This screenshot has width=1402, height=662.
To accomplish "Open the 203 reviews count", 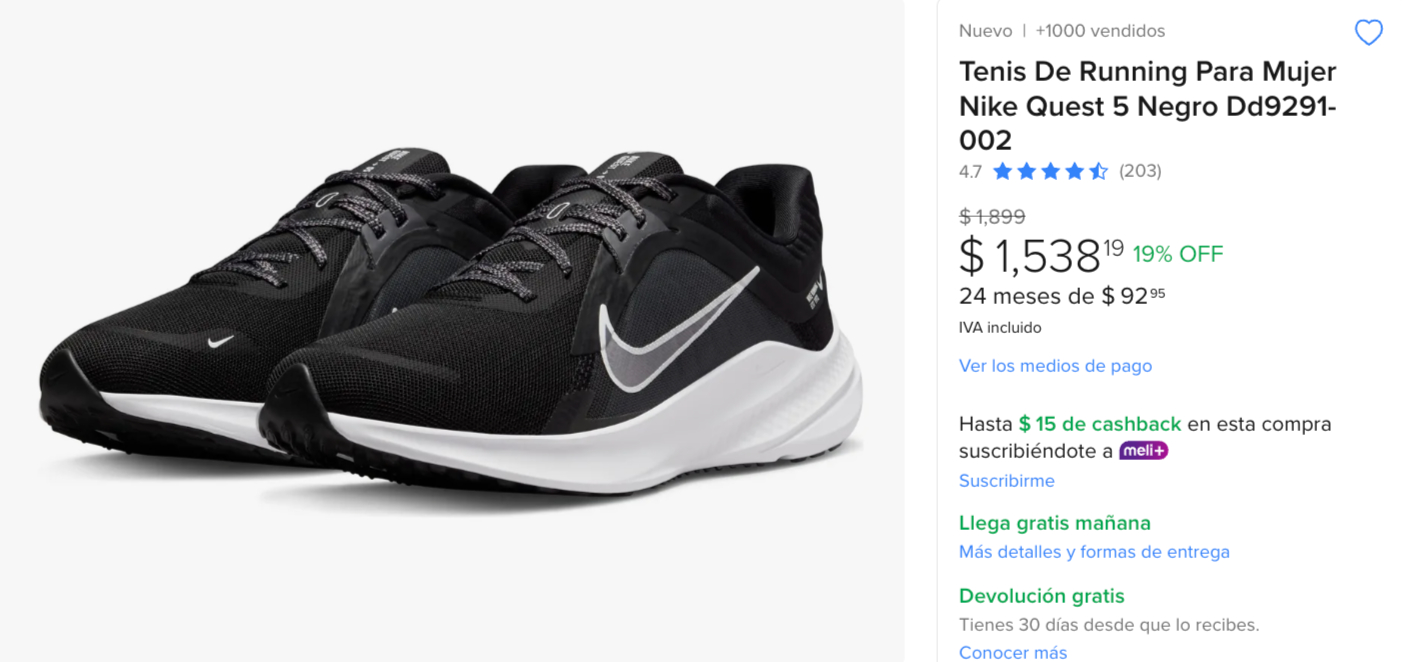I will tap(1140, 171).
